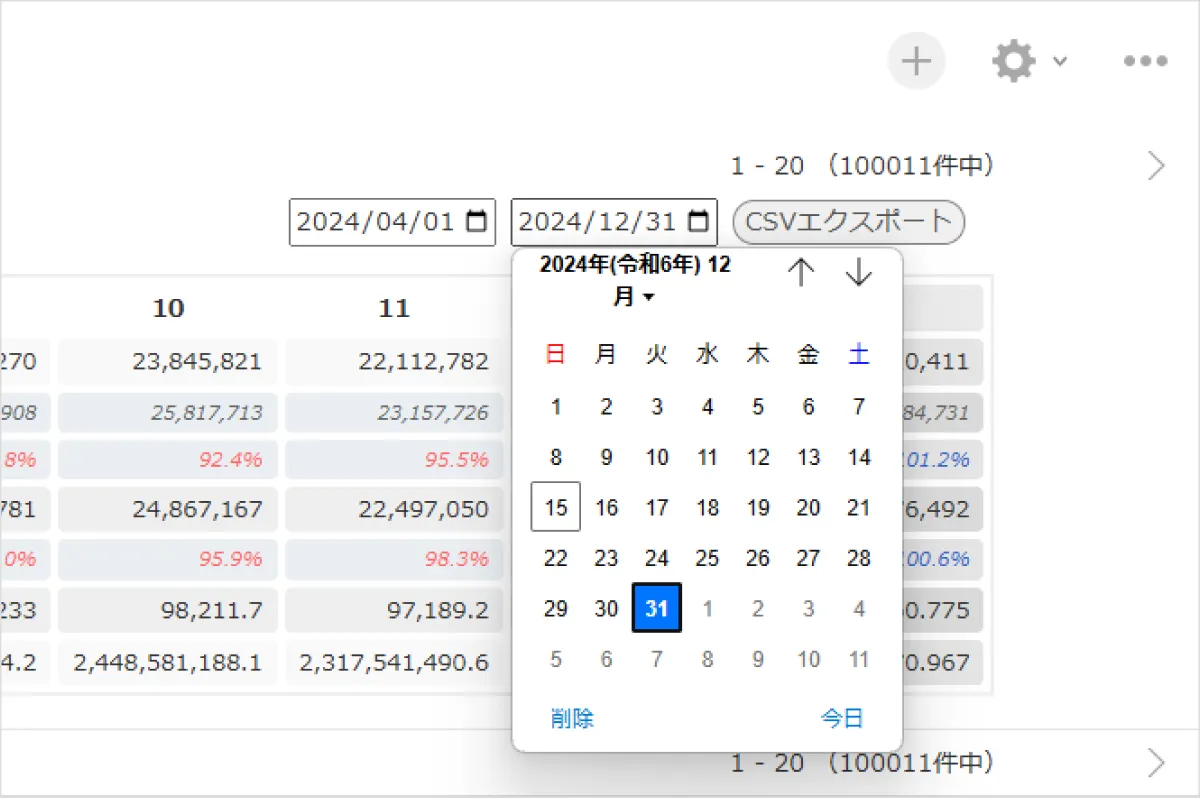Click the 2024/04/01 start date field
This screenshot has width=1200, height=798.
click(x=392, y=222)
